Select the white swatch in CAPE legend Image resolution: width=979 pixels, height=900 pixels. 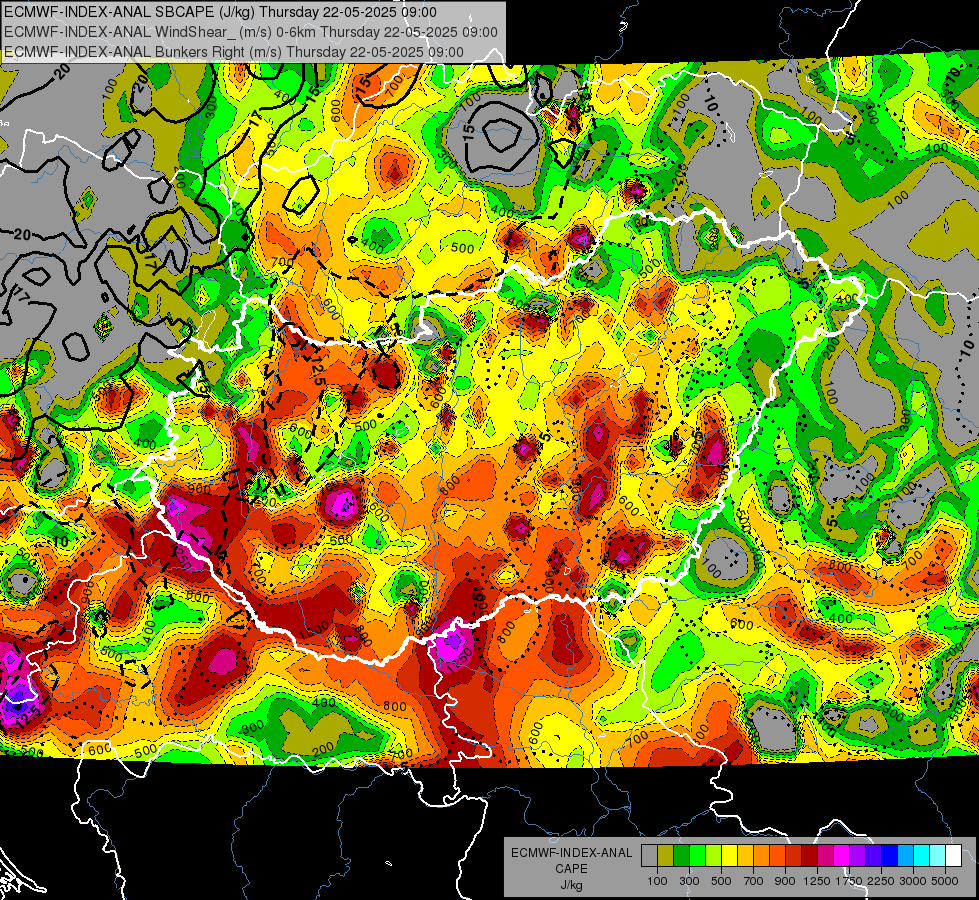[953, 856]
